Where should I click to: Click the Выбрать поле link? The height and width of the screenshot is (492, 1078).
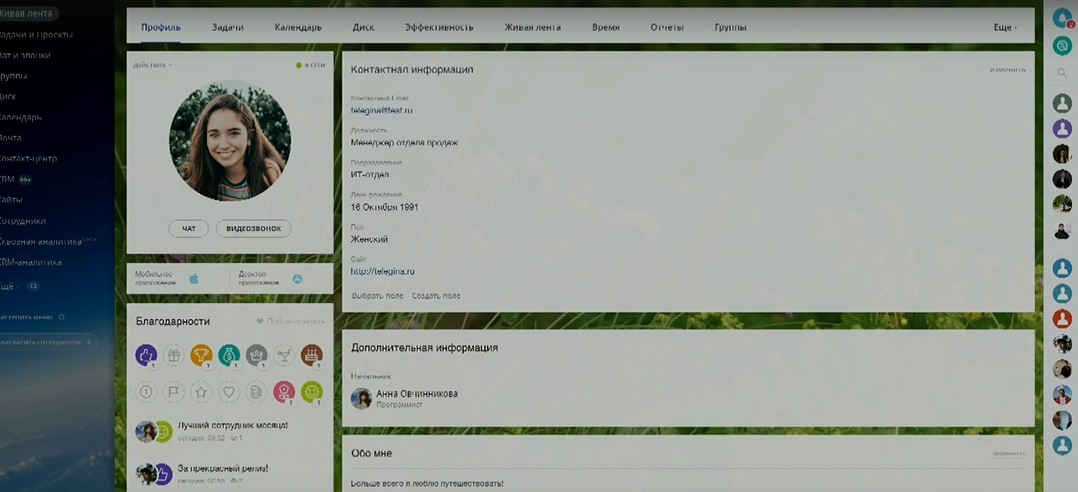click(377, 296)
